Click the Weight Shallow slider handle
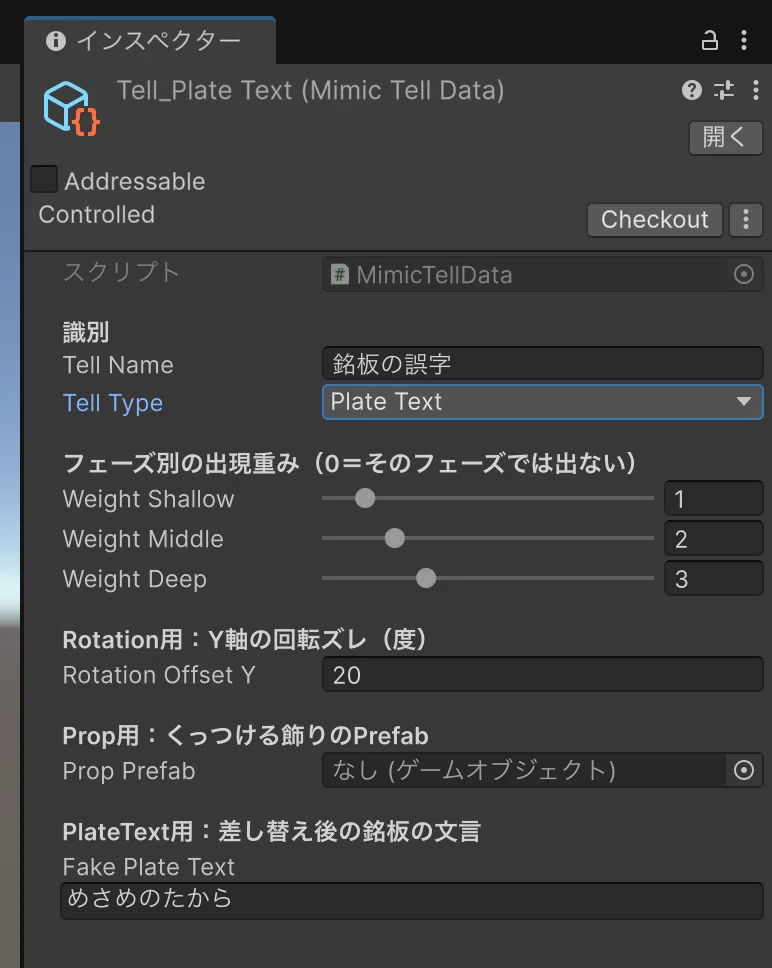Image resolution: width=772 pixels, height=968 pixels. (x=365, y=498)
